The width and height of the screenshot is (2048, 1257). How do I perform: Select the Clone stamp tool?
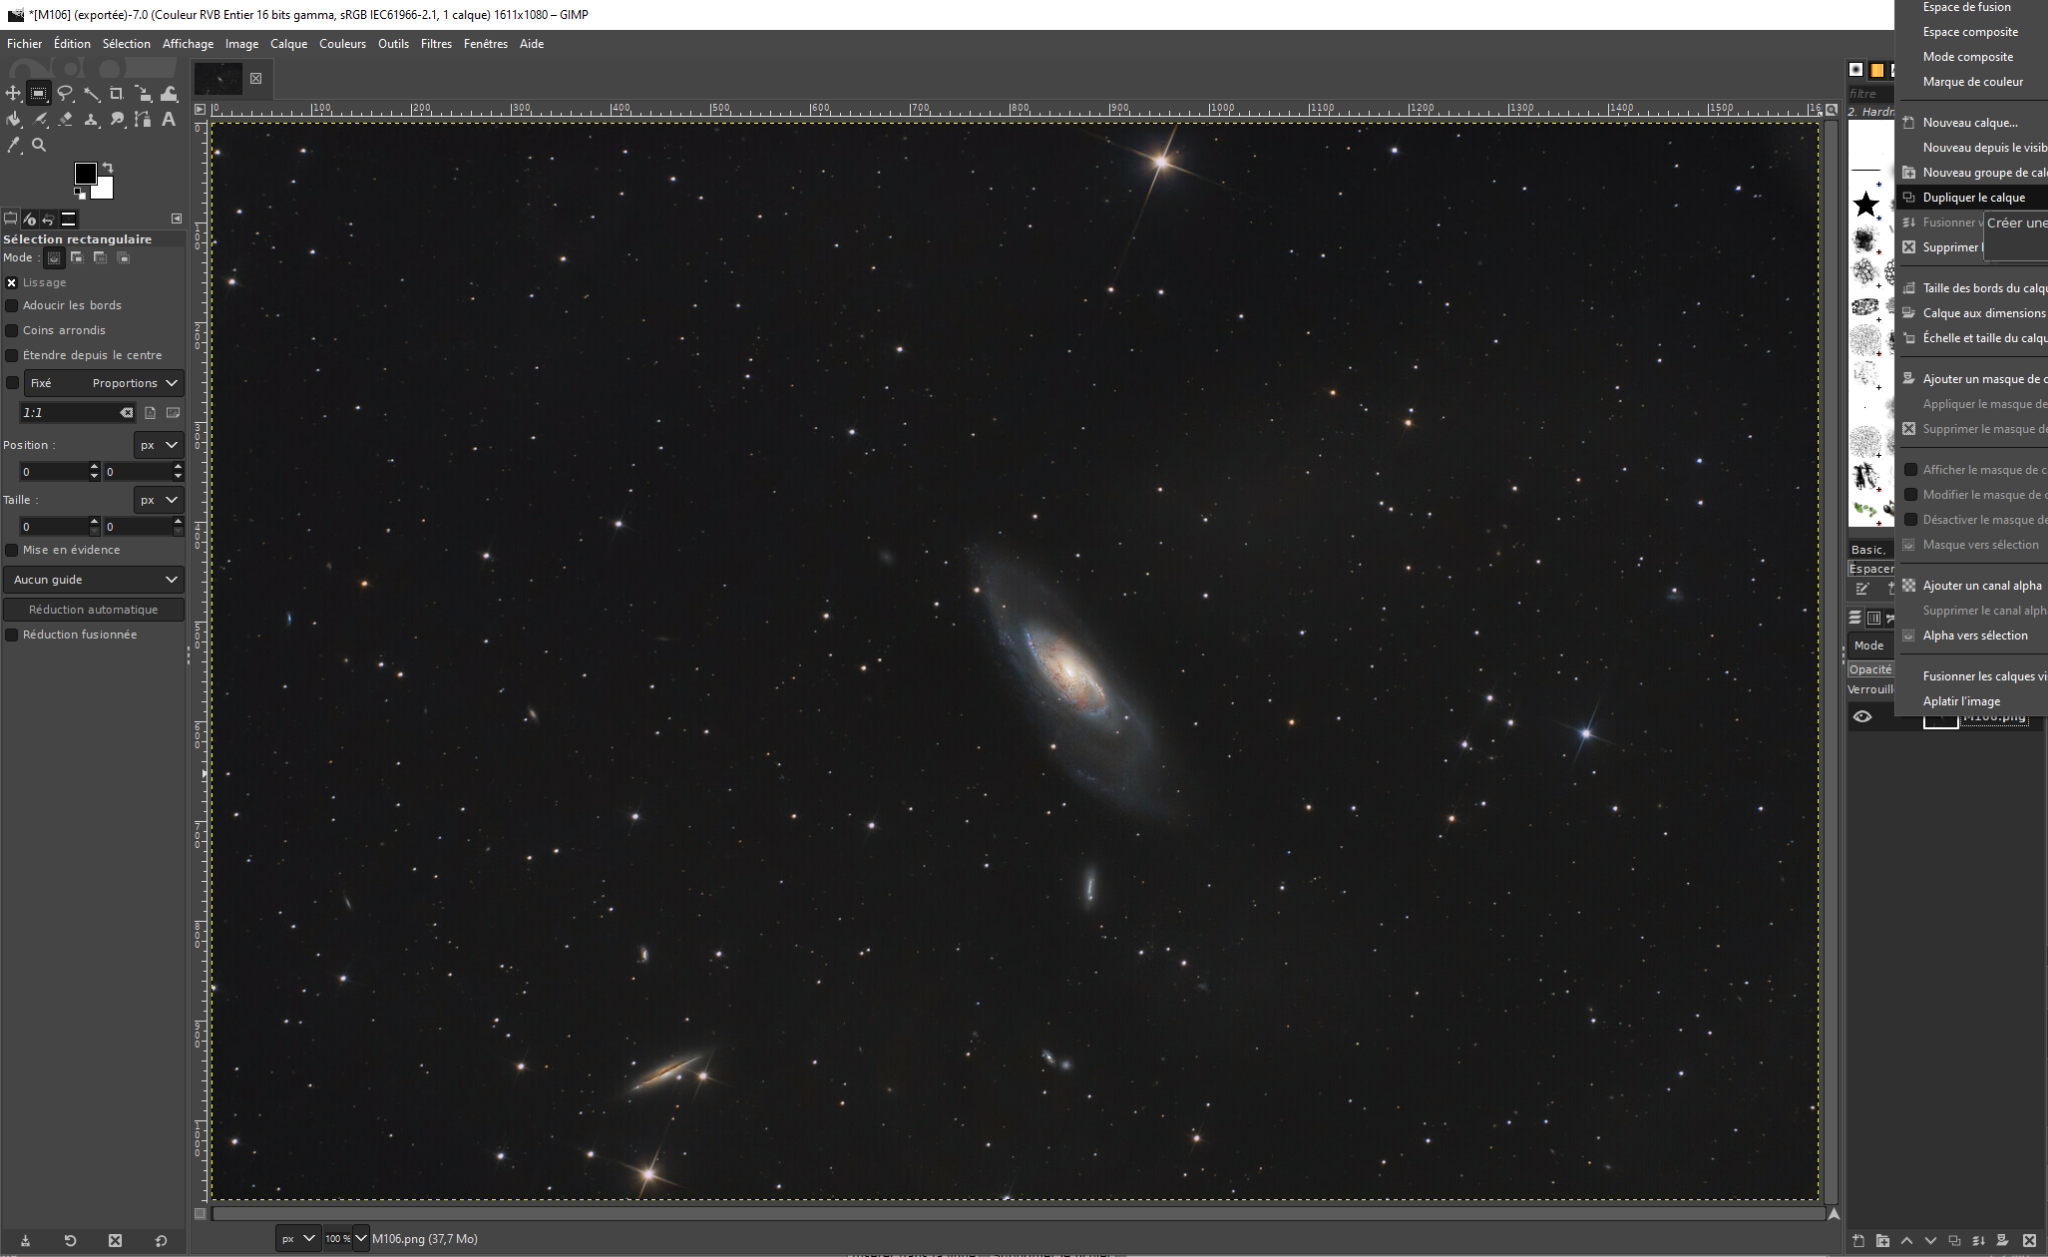click(x=91, y=120)
